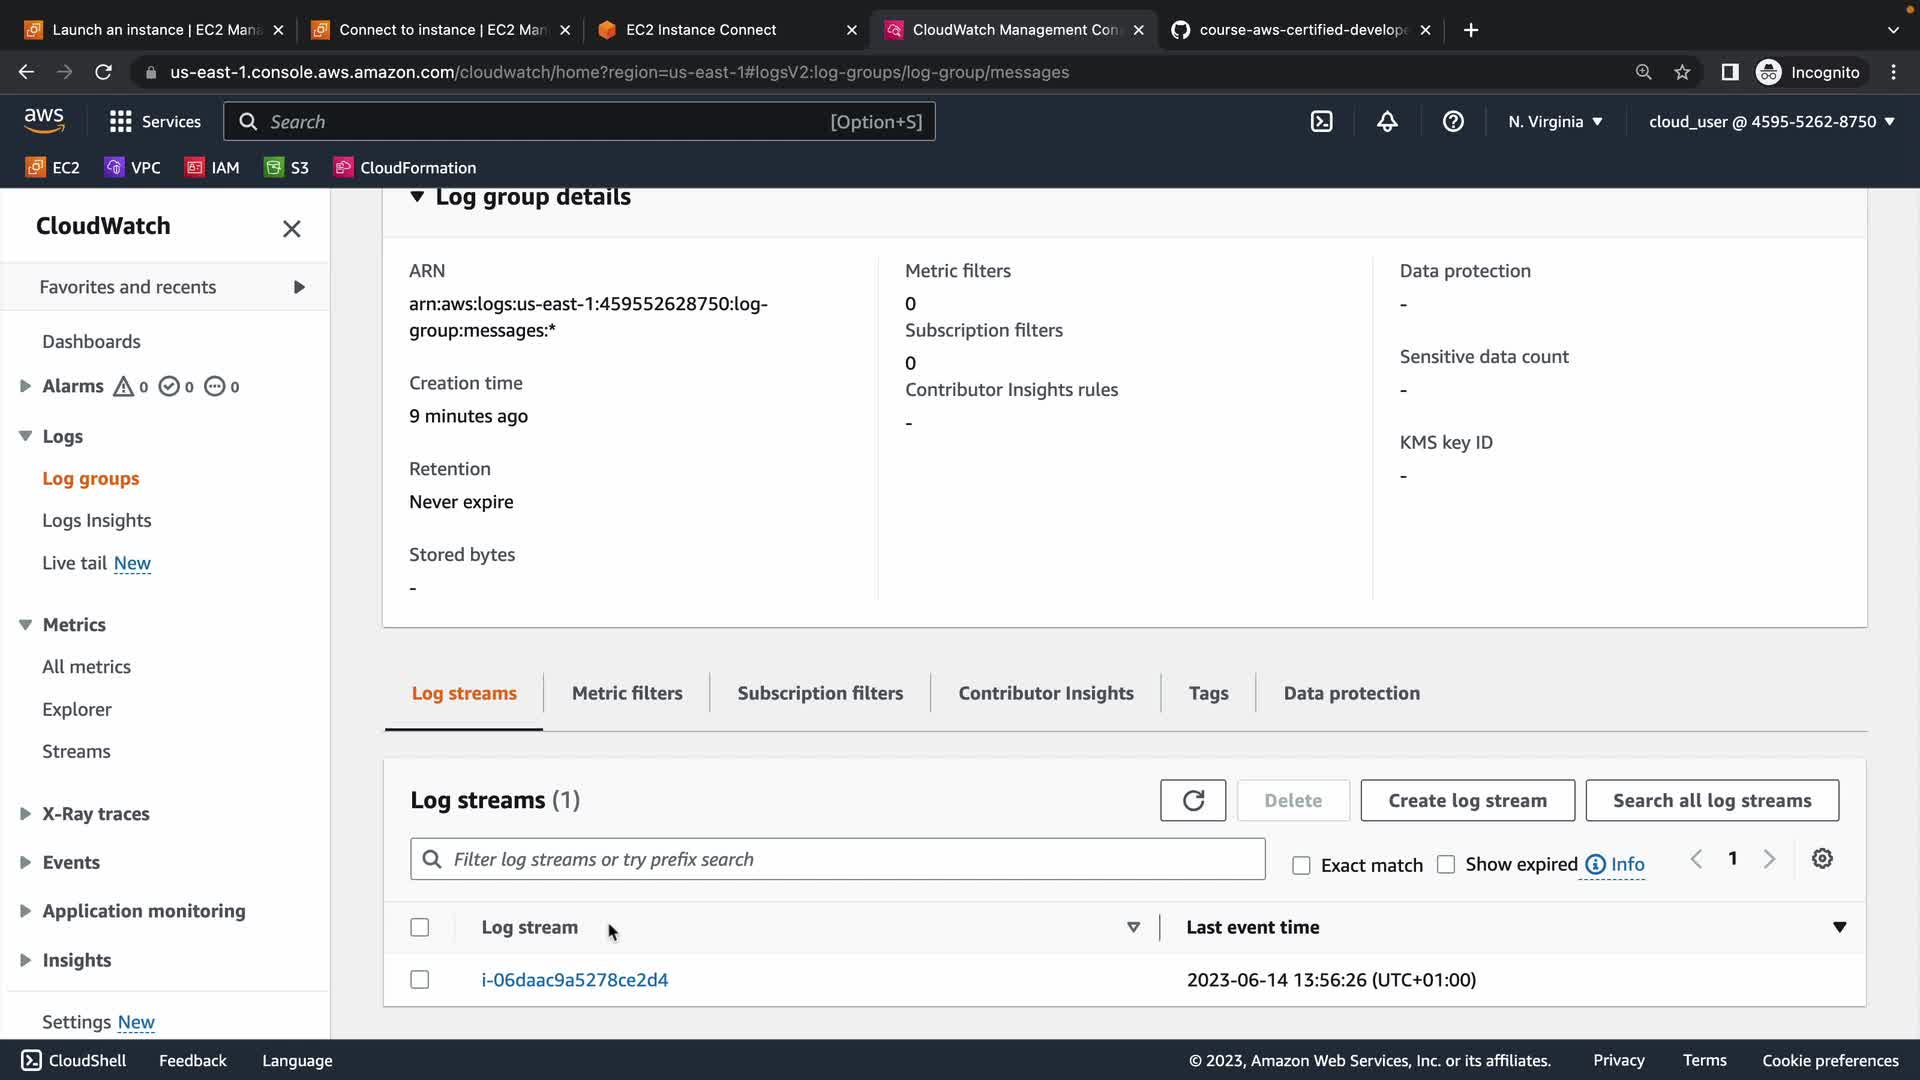Select the i-06daac9a5278ce2d4 log stream checkbox

click(x=420, y=980)
